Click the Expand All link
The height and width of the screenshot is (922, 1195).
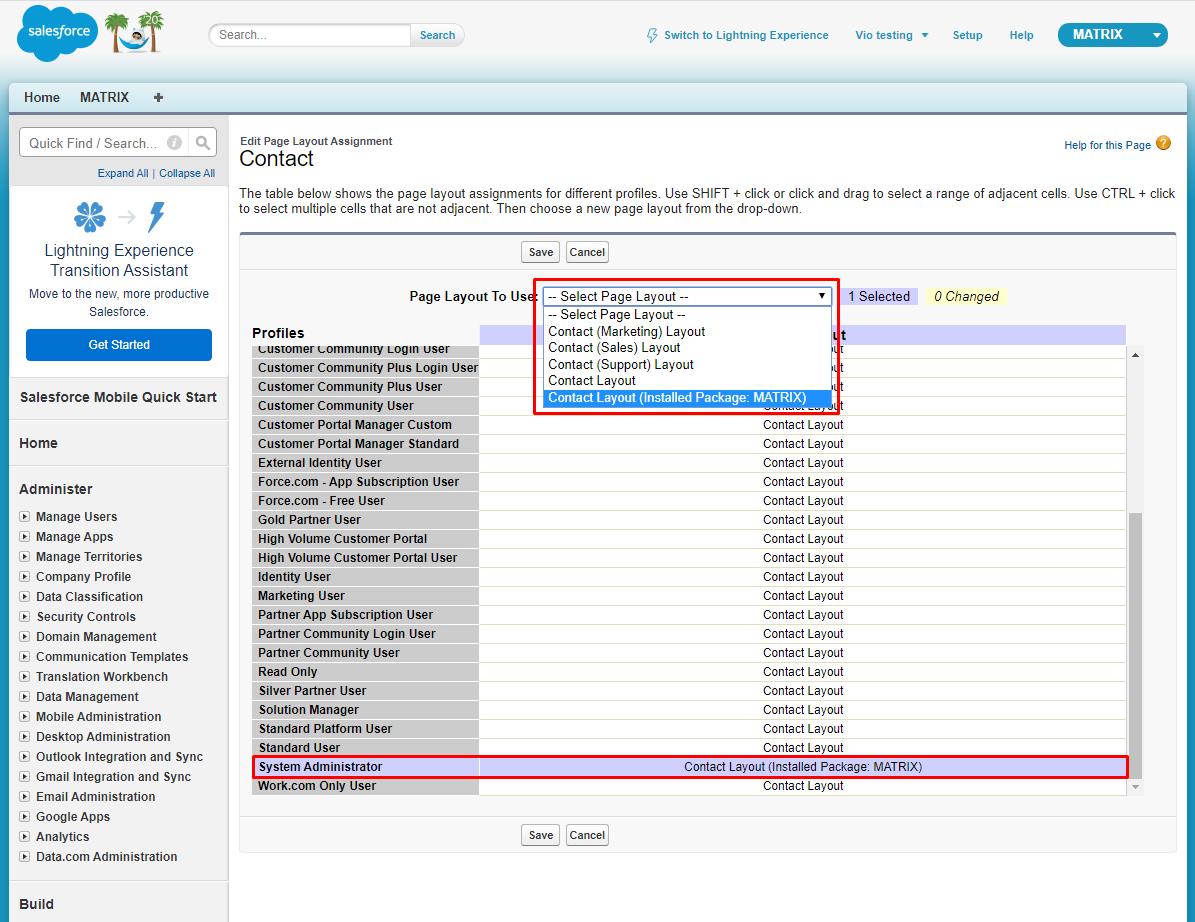point(123,173)
